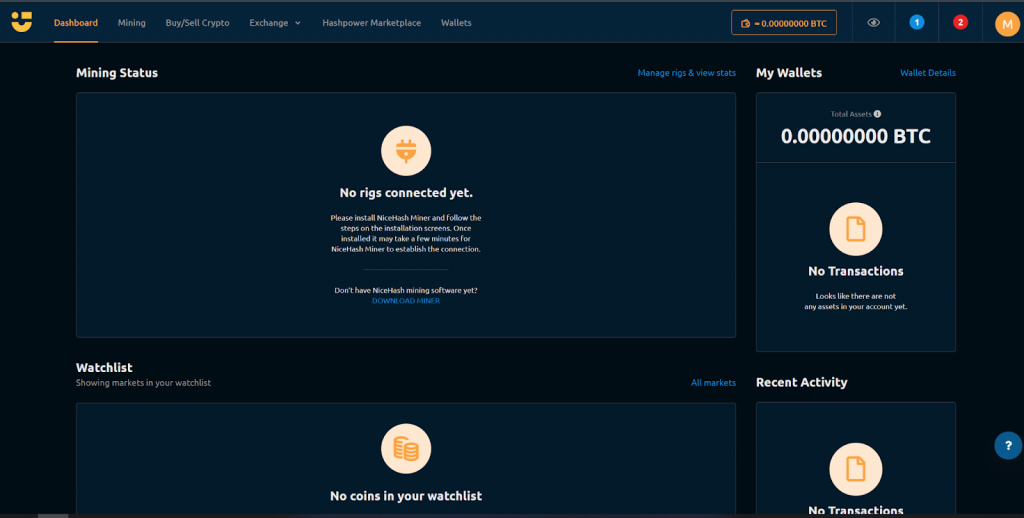Open the red notification badge showing 2
Image resolution: width=1024 pixels, height=518 pixels.
tap(960, 22)
